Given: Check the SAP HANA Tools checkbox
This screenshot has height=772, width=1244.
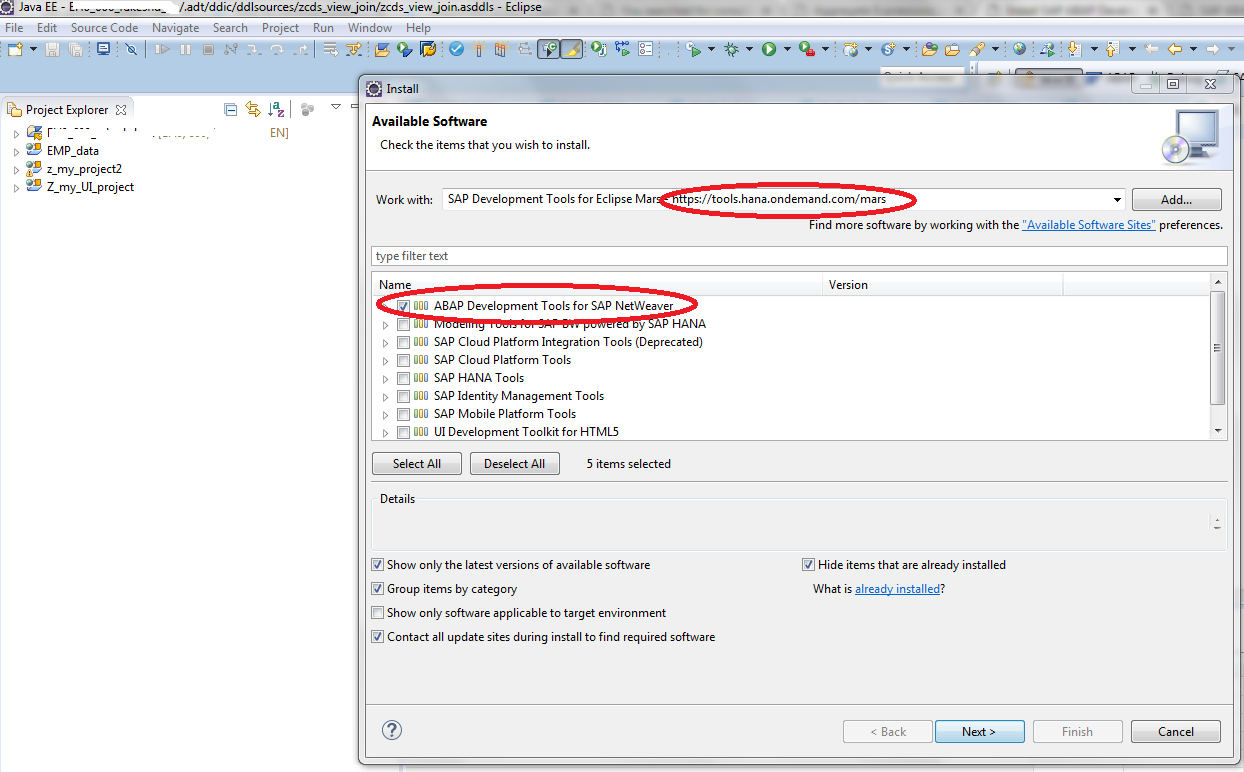Looking at the screenshot, I should [403, 377].
